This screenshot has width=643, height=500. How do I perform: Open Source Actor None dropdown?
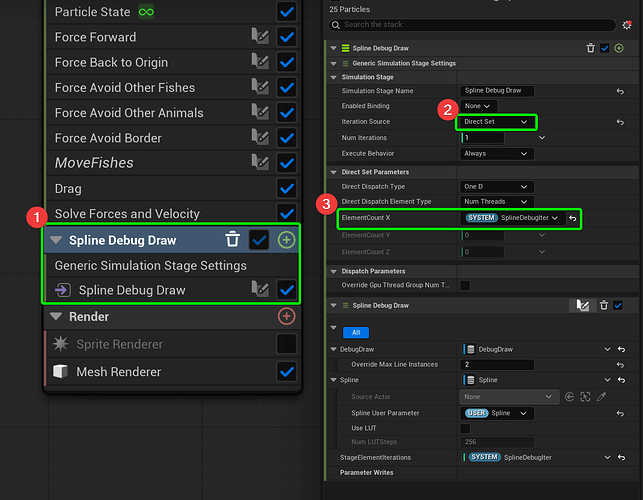click(x=509, y=397)
